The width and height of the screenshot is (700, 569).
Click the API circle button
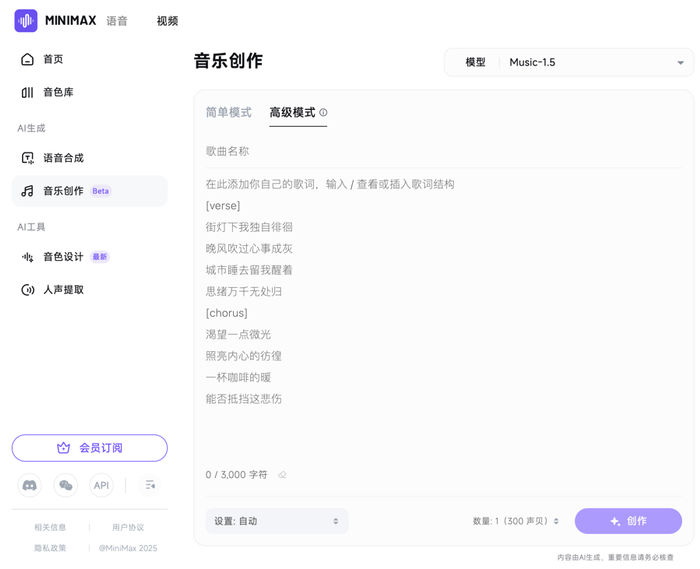pos(101,485)
